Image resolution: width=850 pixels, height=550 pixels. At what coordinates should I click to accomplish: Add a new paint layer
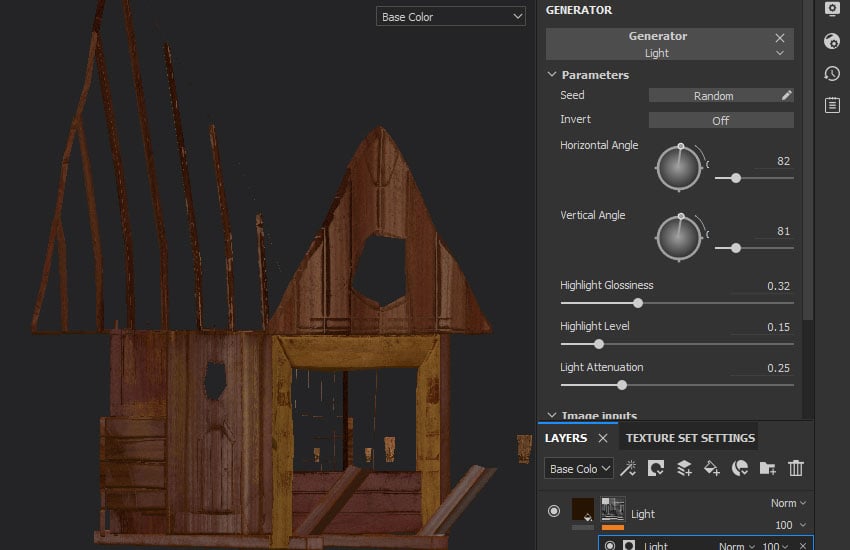tap(684, 468)
